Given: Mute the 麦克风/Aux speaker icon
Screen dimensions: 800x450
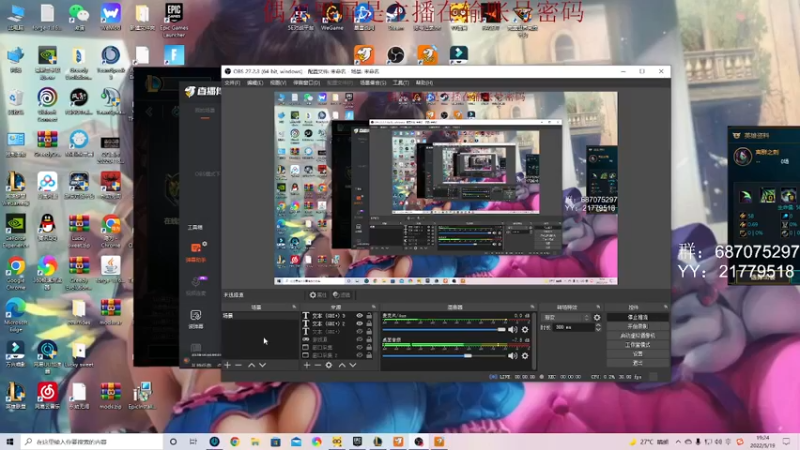Looking at the screenshot, I should pos(513,330).
